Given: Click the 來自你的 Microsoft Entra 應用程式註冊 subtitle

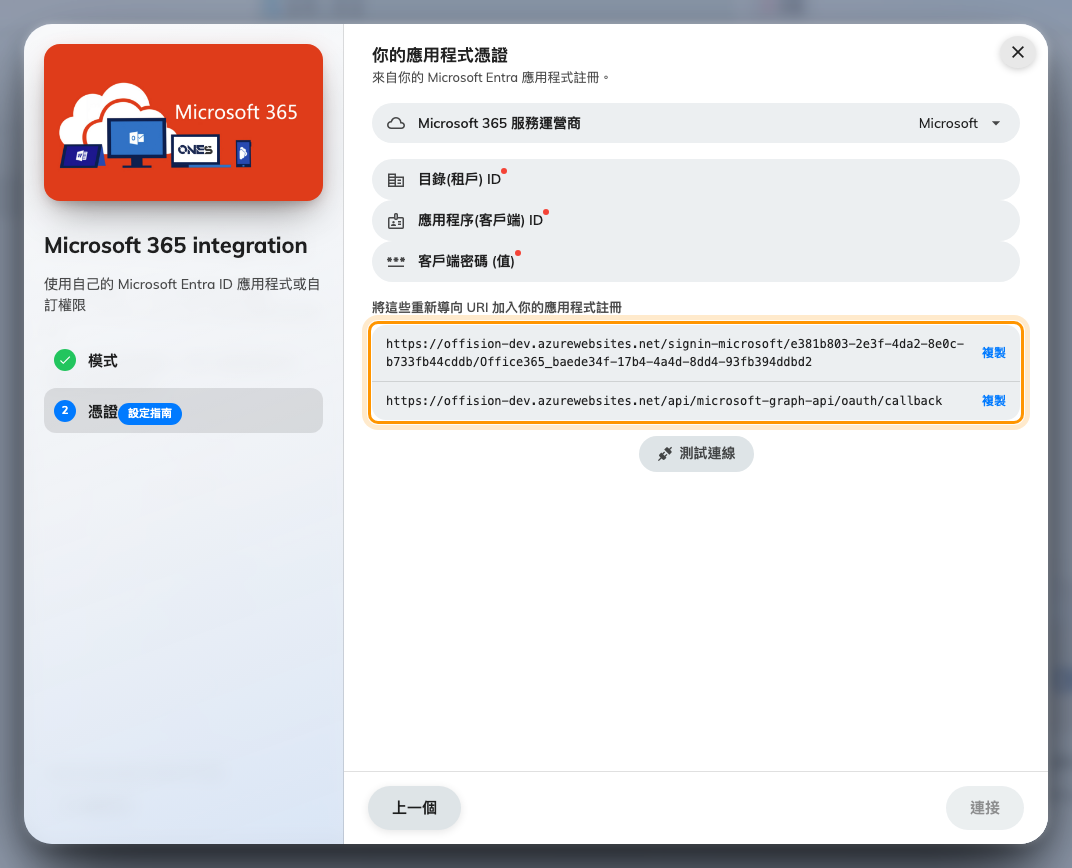Looking at the screenshot, I should tap(490, 78).
